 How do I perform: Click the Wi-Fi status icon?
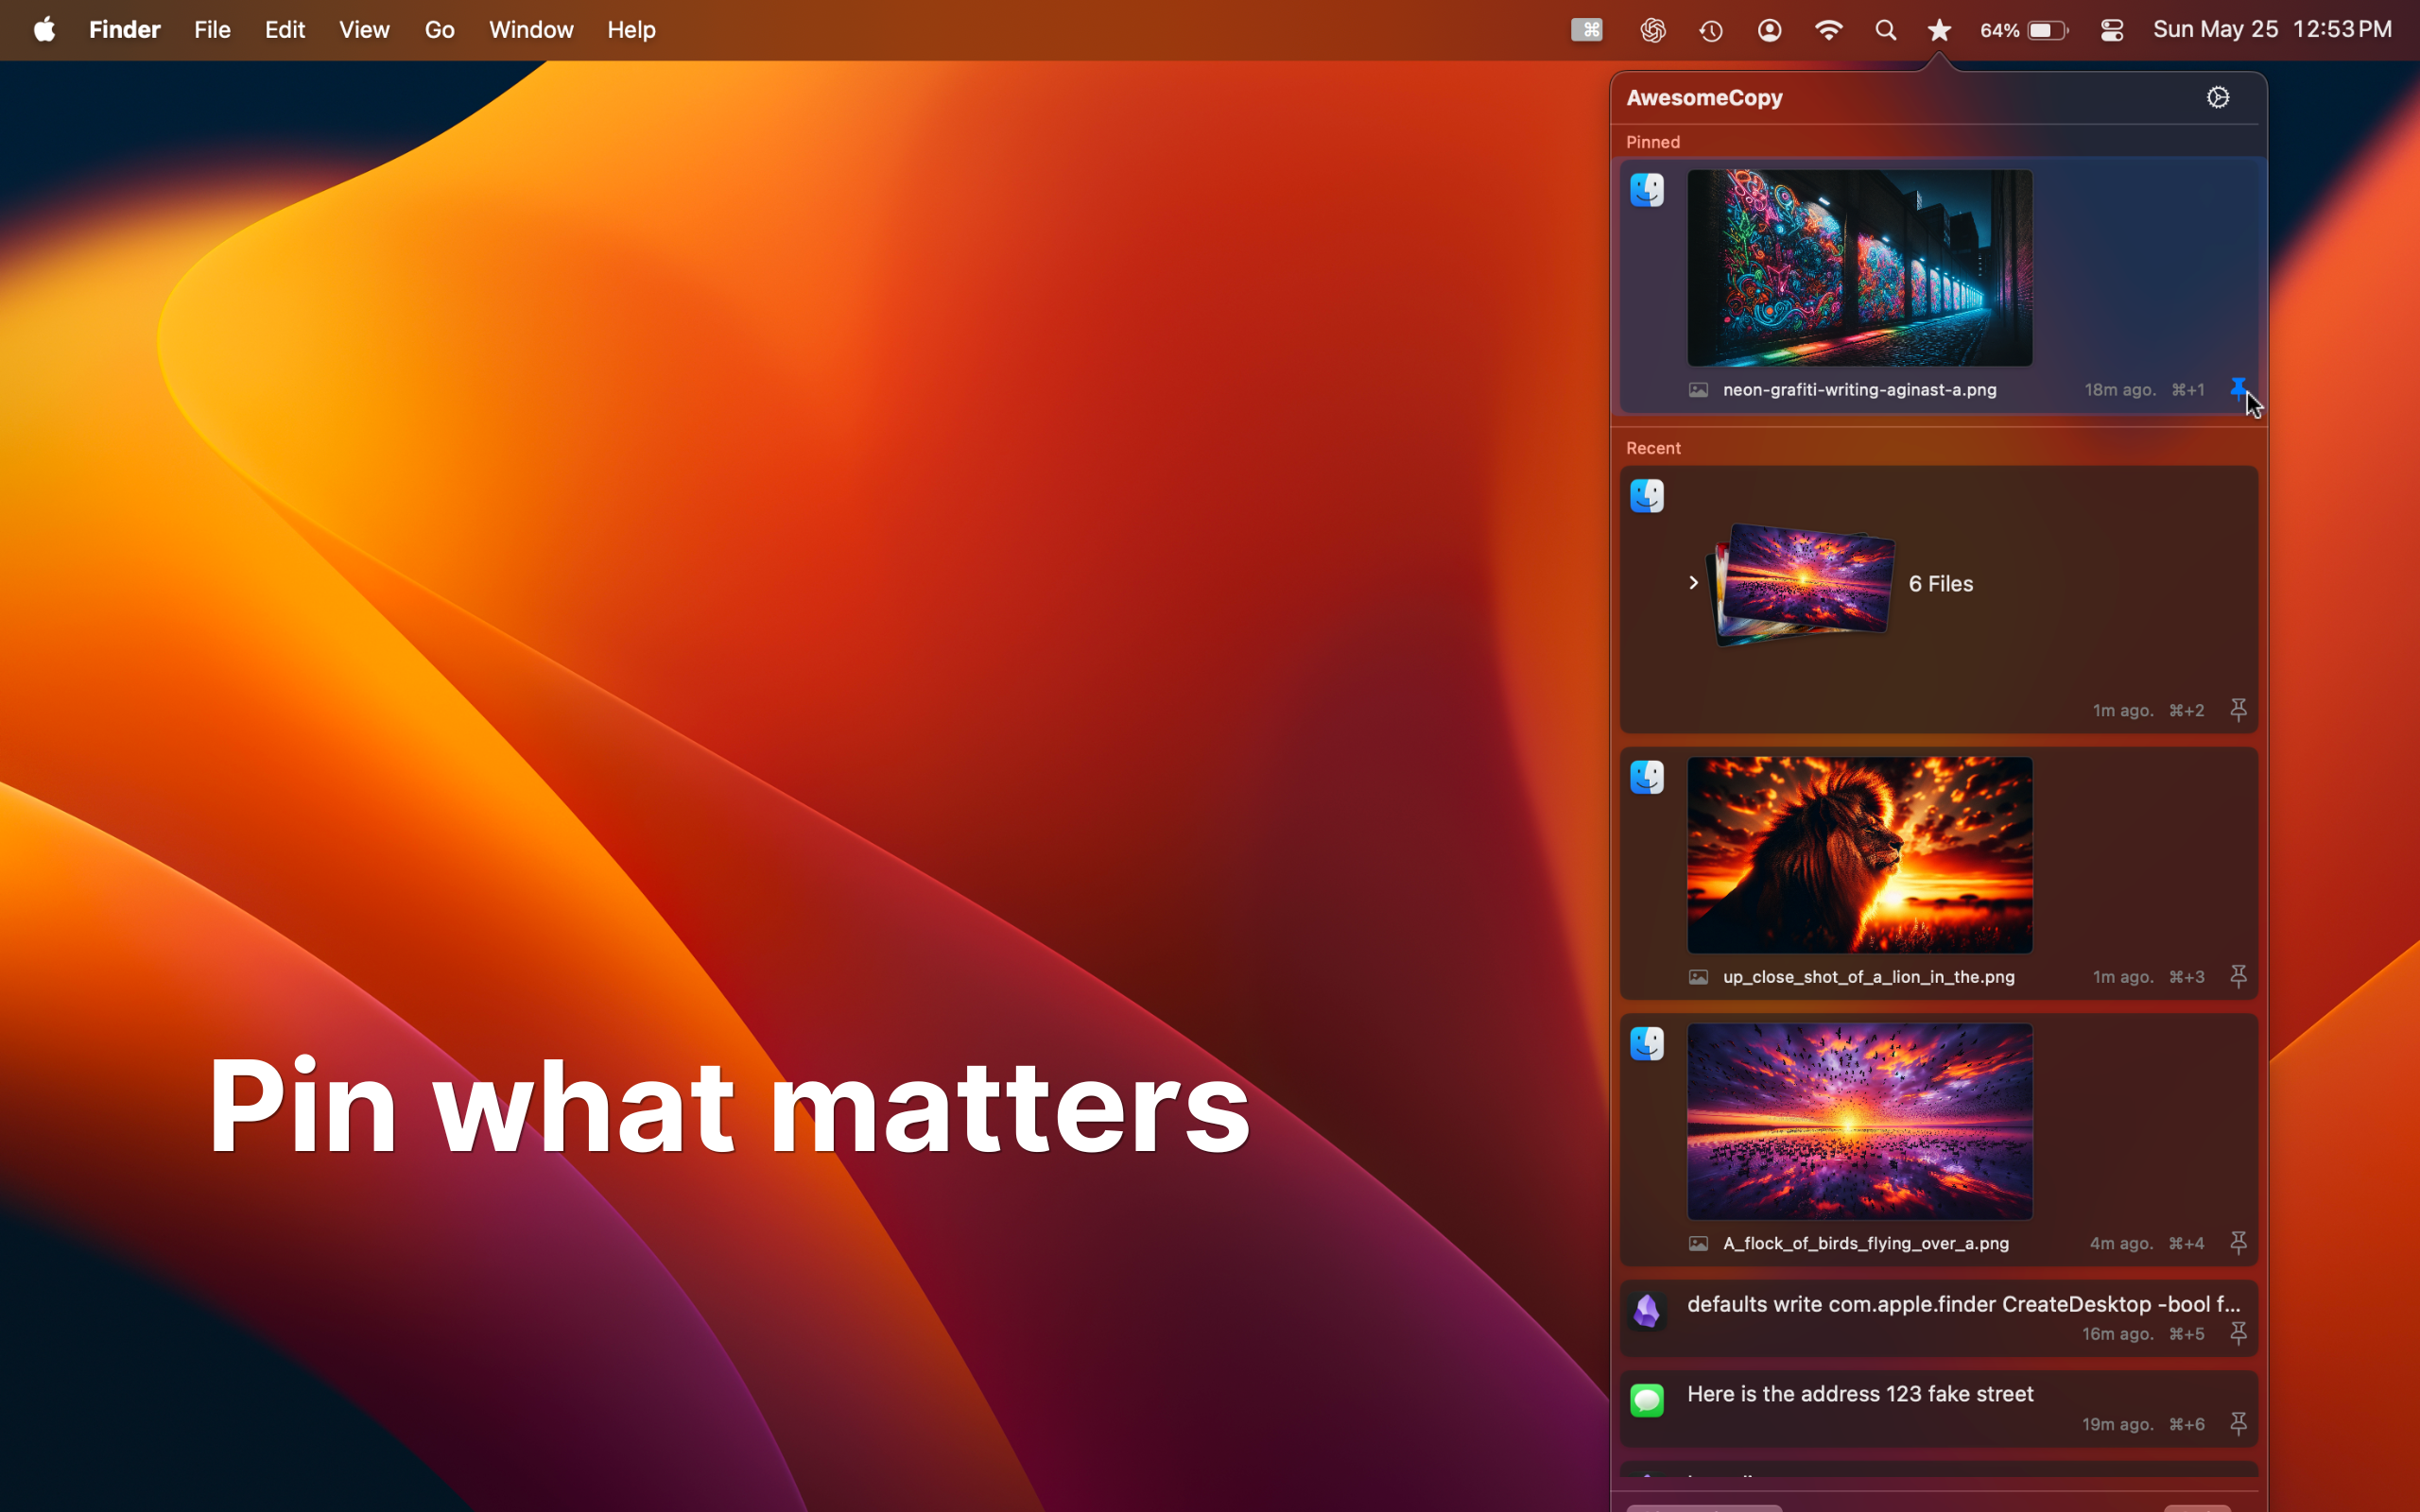(1827, 30)
